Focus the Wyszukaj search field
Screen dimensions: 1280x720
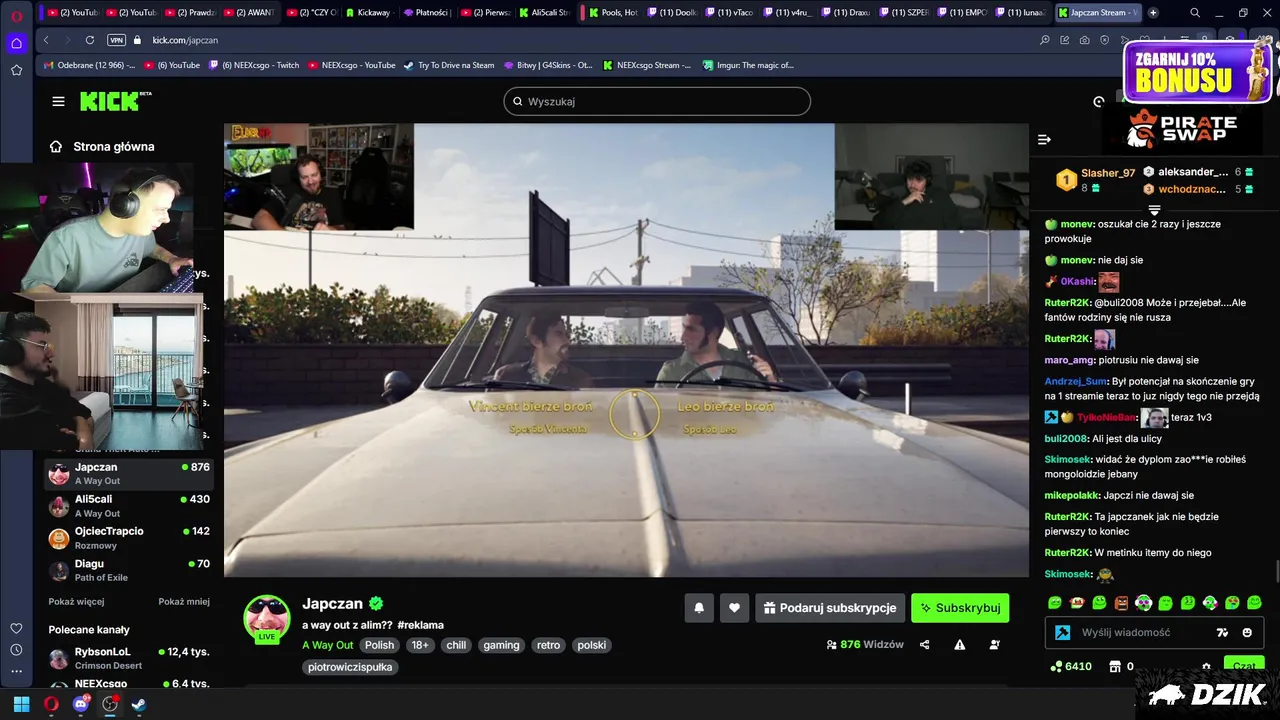657,101
